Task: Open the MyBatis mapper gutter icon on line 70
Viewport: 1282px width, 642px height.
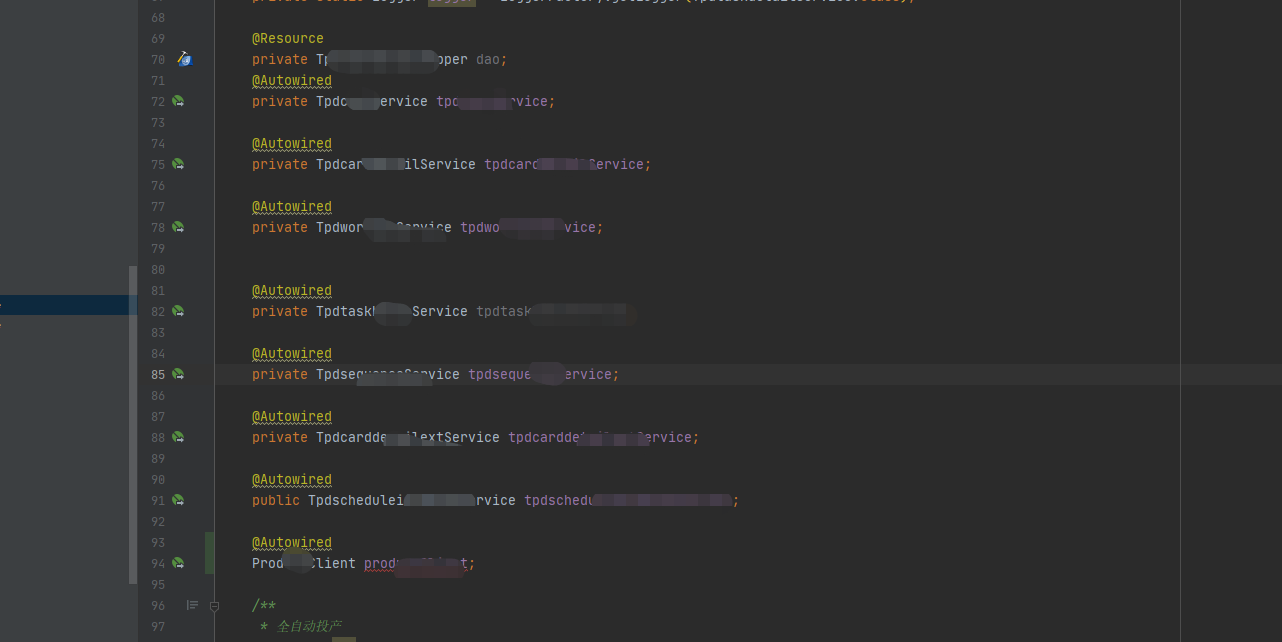Action: (x=184, y=59)
